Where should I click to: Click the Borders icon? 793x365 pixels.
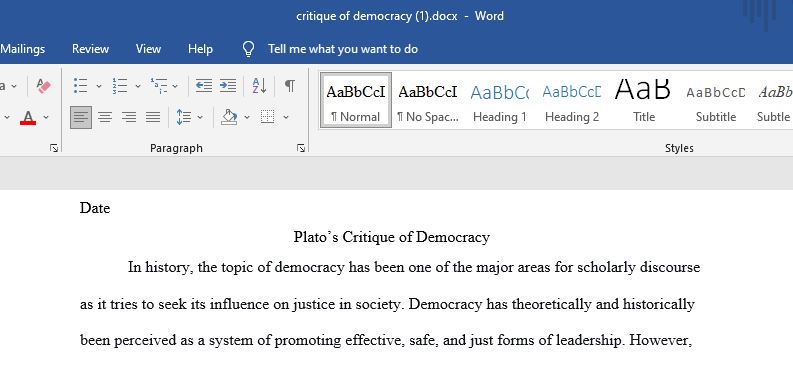pyautogui.click(x=268, y=117)
